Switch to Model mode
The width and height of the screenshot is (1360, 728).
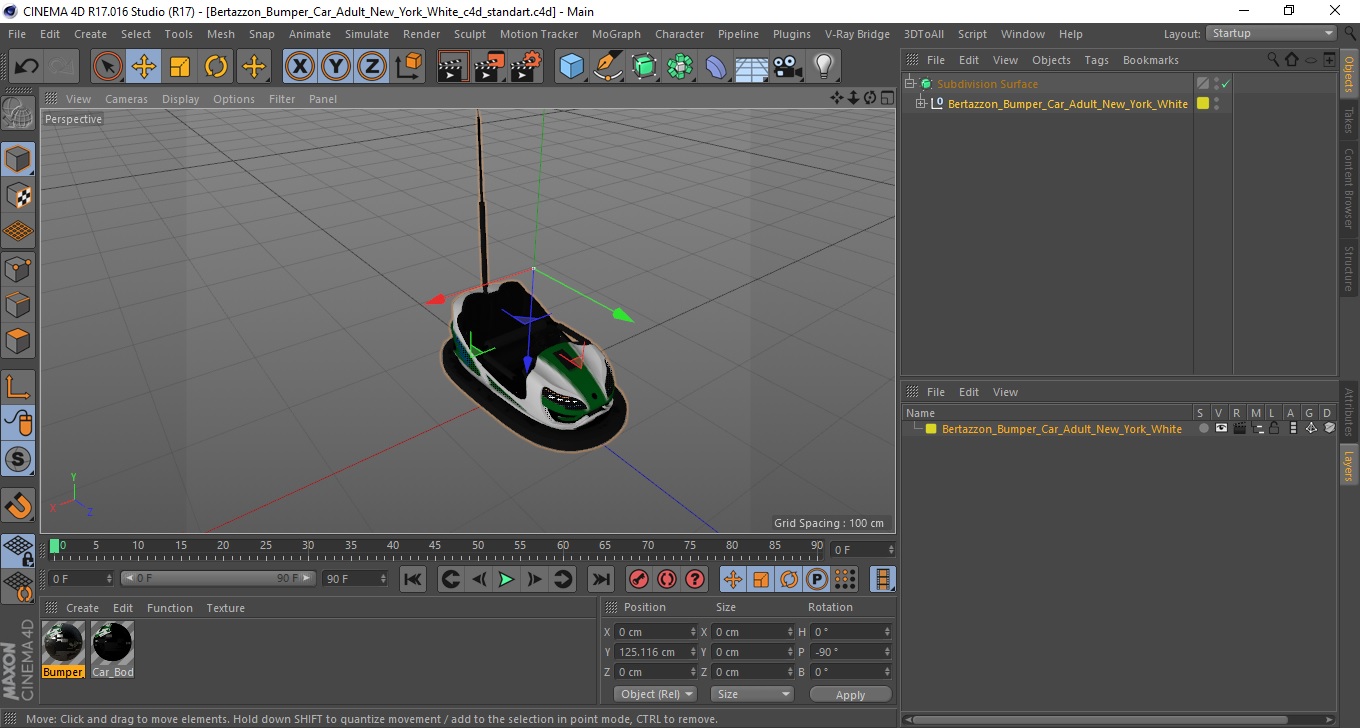click(18, 159)
